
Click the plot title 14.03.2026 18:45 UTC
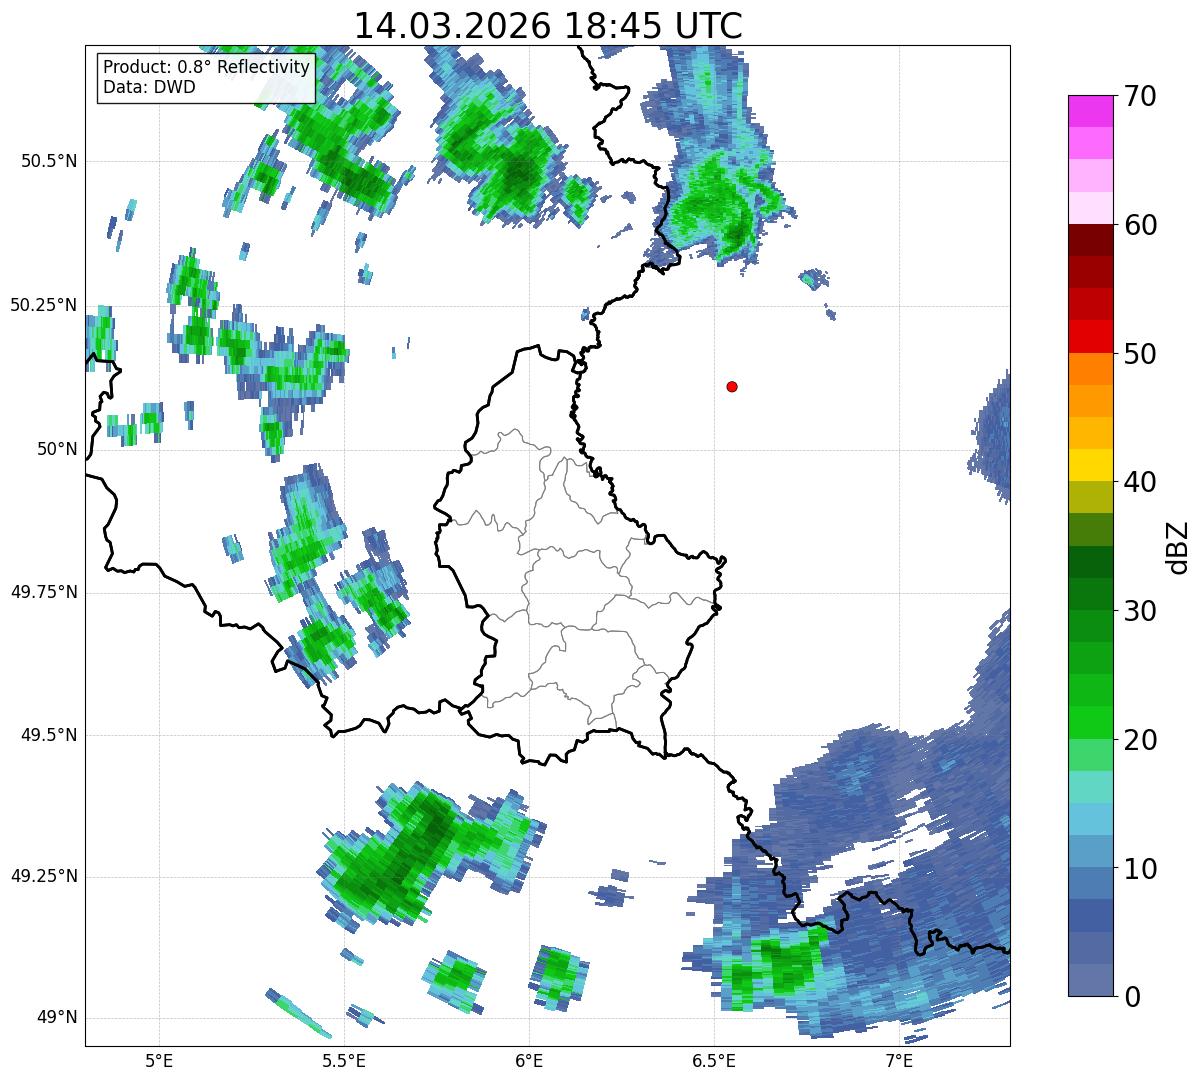click(548, 25)
